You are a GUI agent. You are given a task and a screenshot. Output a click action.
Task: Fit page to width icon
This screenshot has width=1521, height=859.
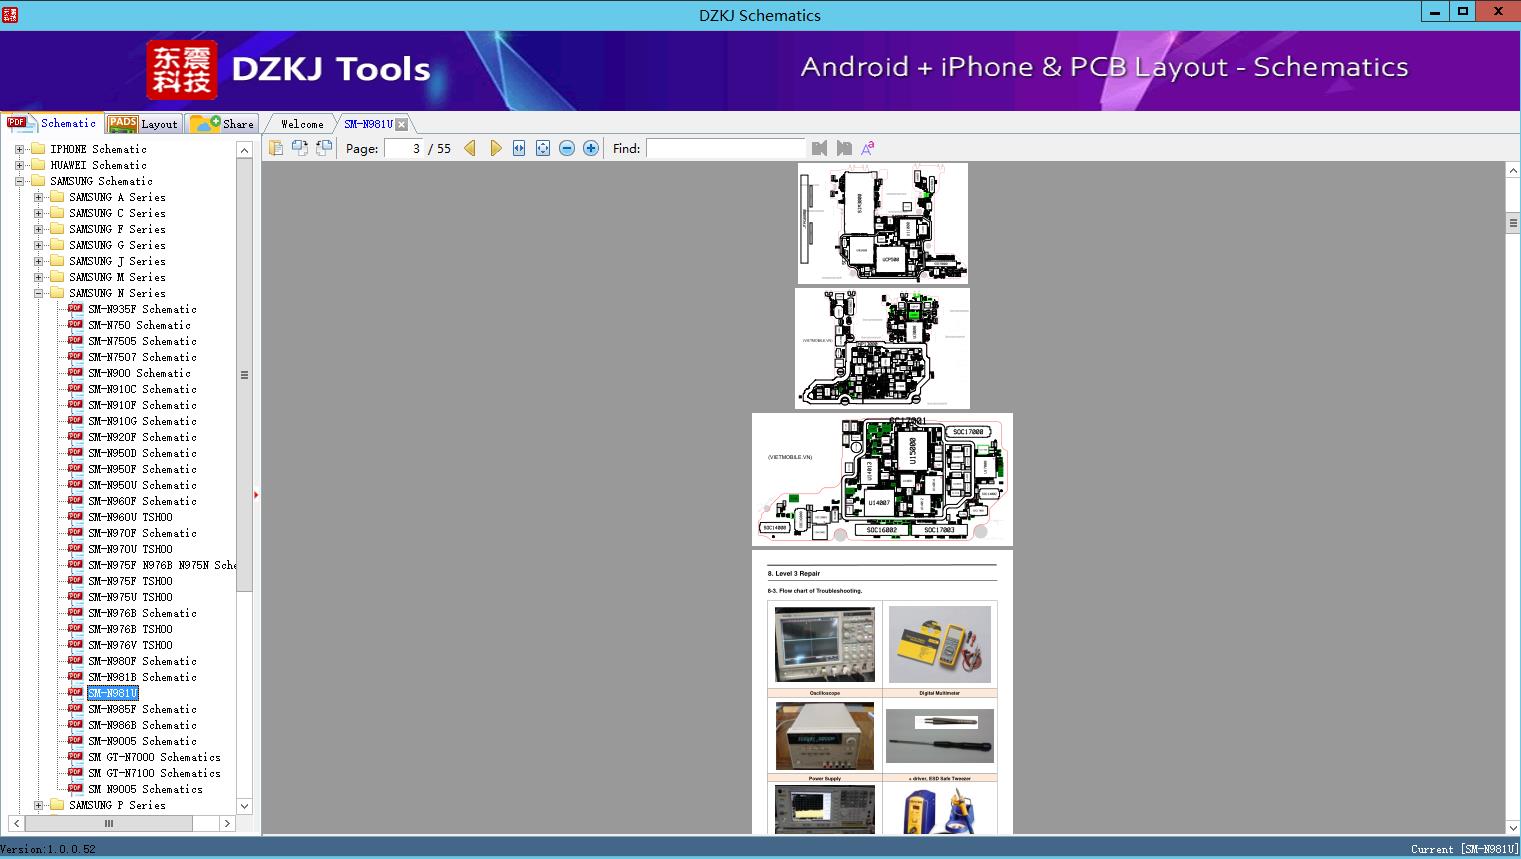click(519, 148)
